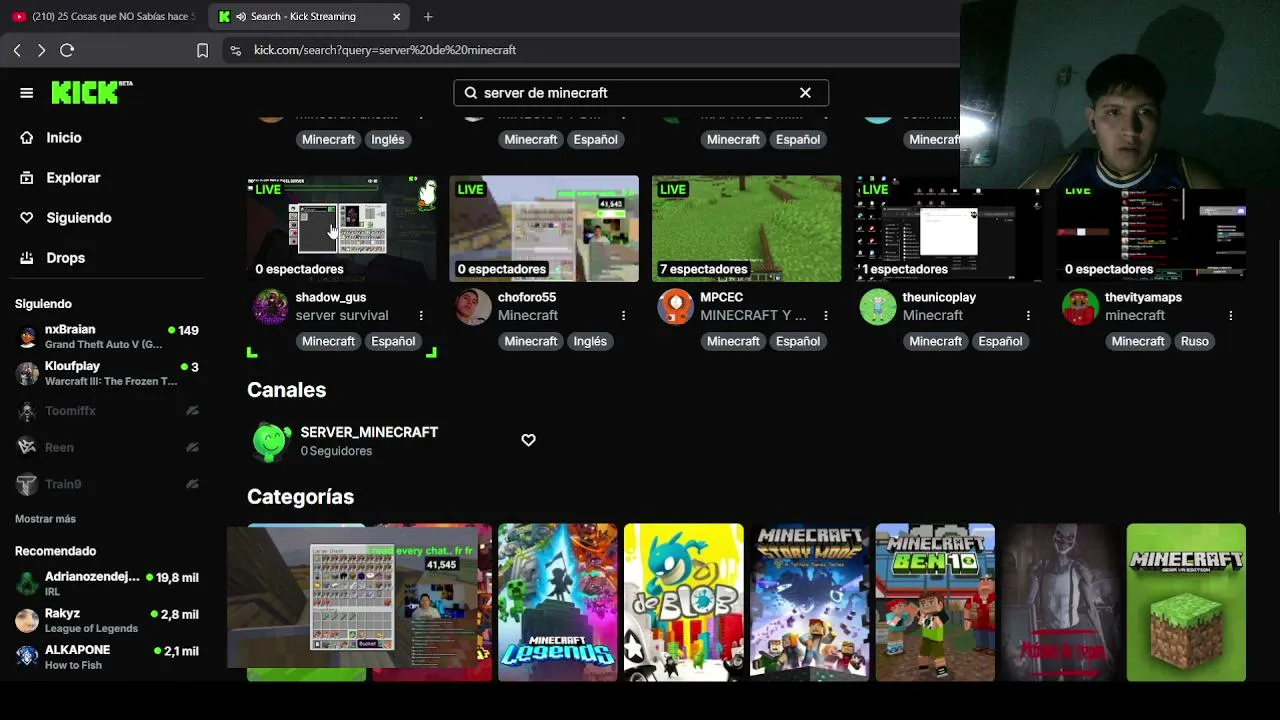
Task: Open Kloufplay followed channel
Action: coord(108,373)
